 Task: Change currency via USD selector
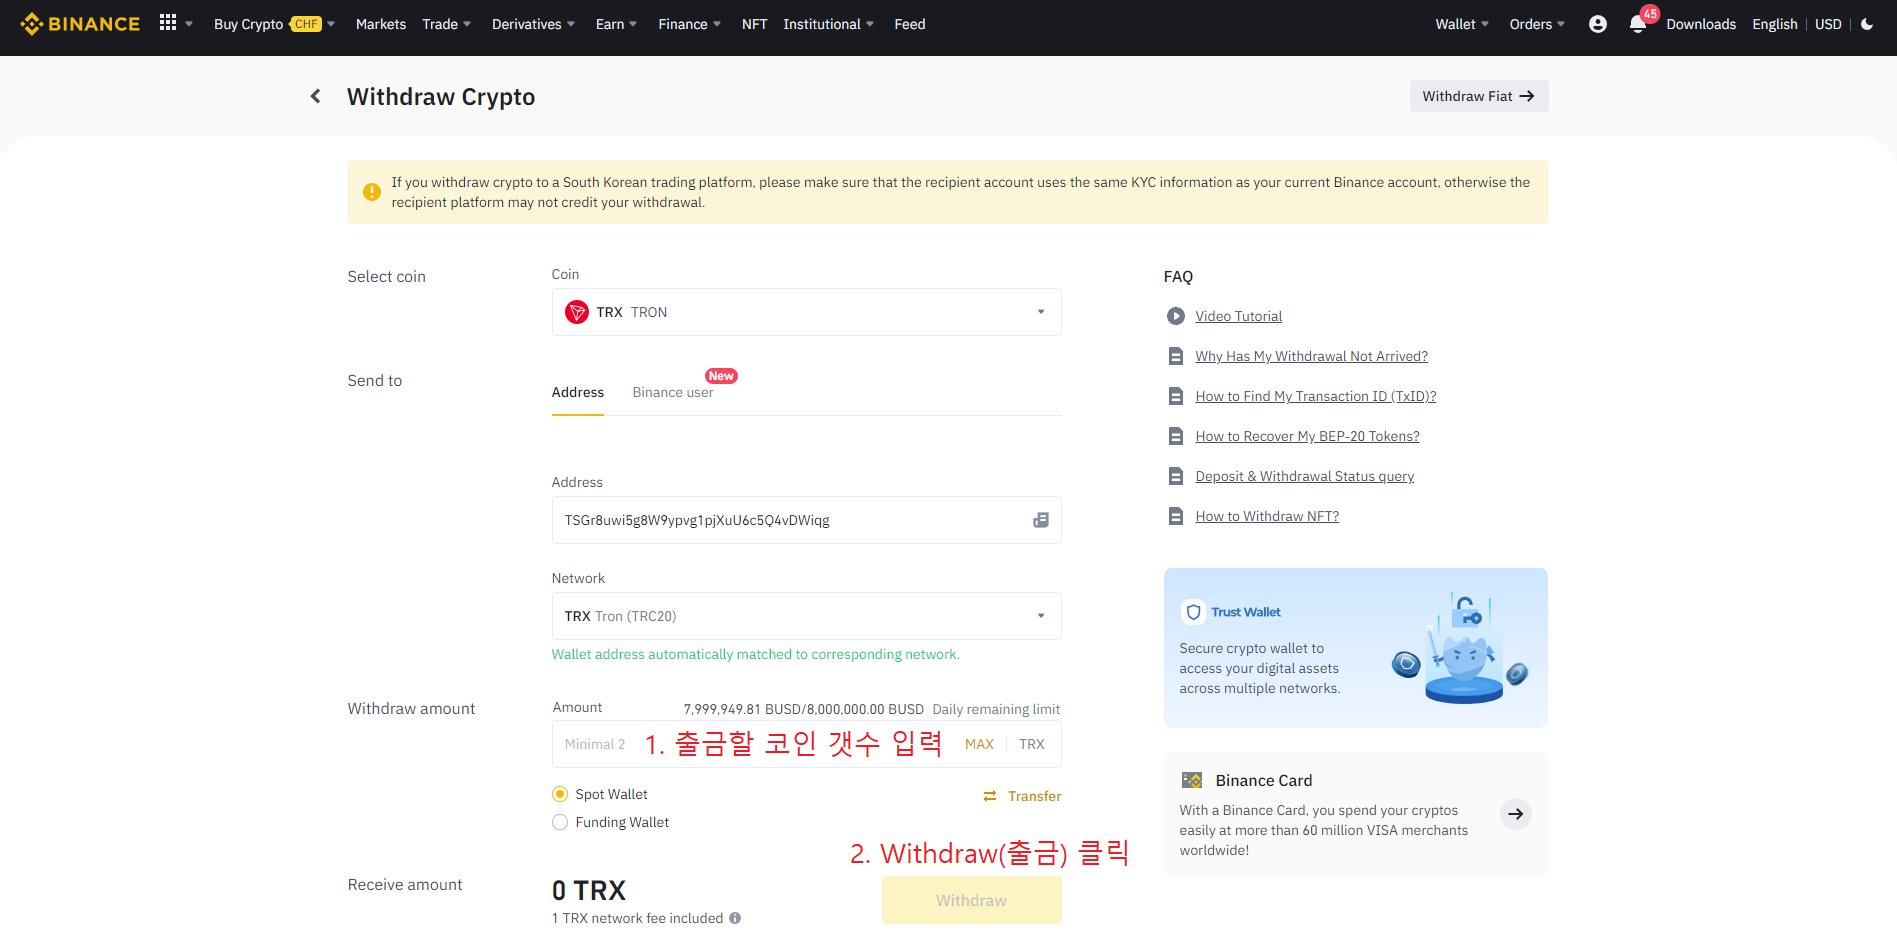(x=1828, y=24)
